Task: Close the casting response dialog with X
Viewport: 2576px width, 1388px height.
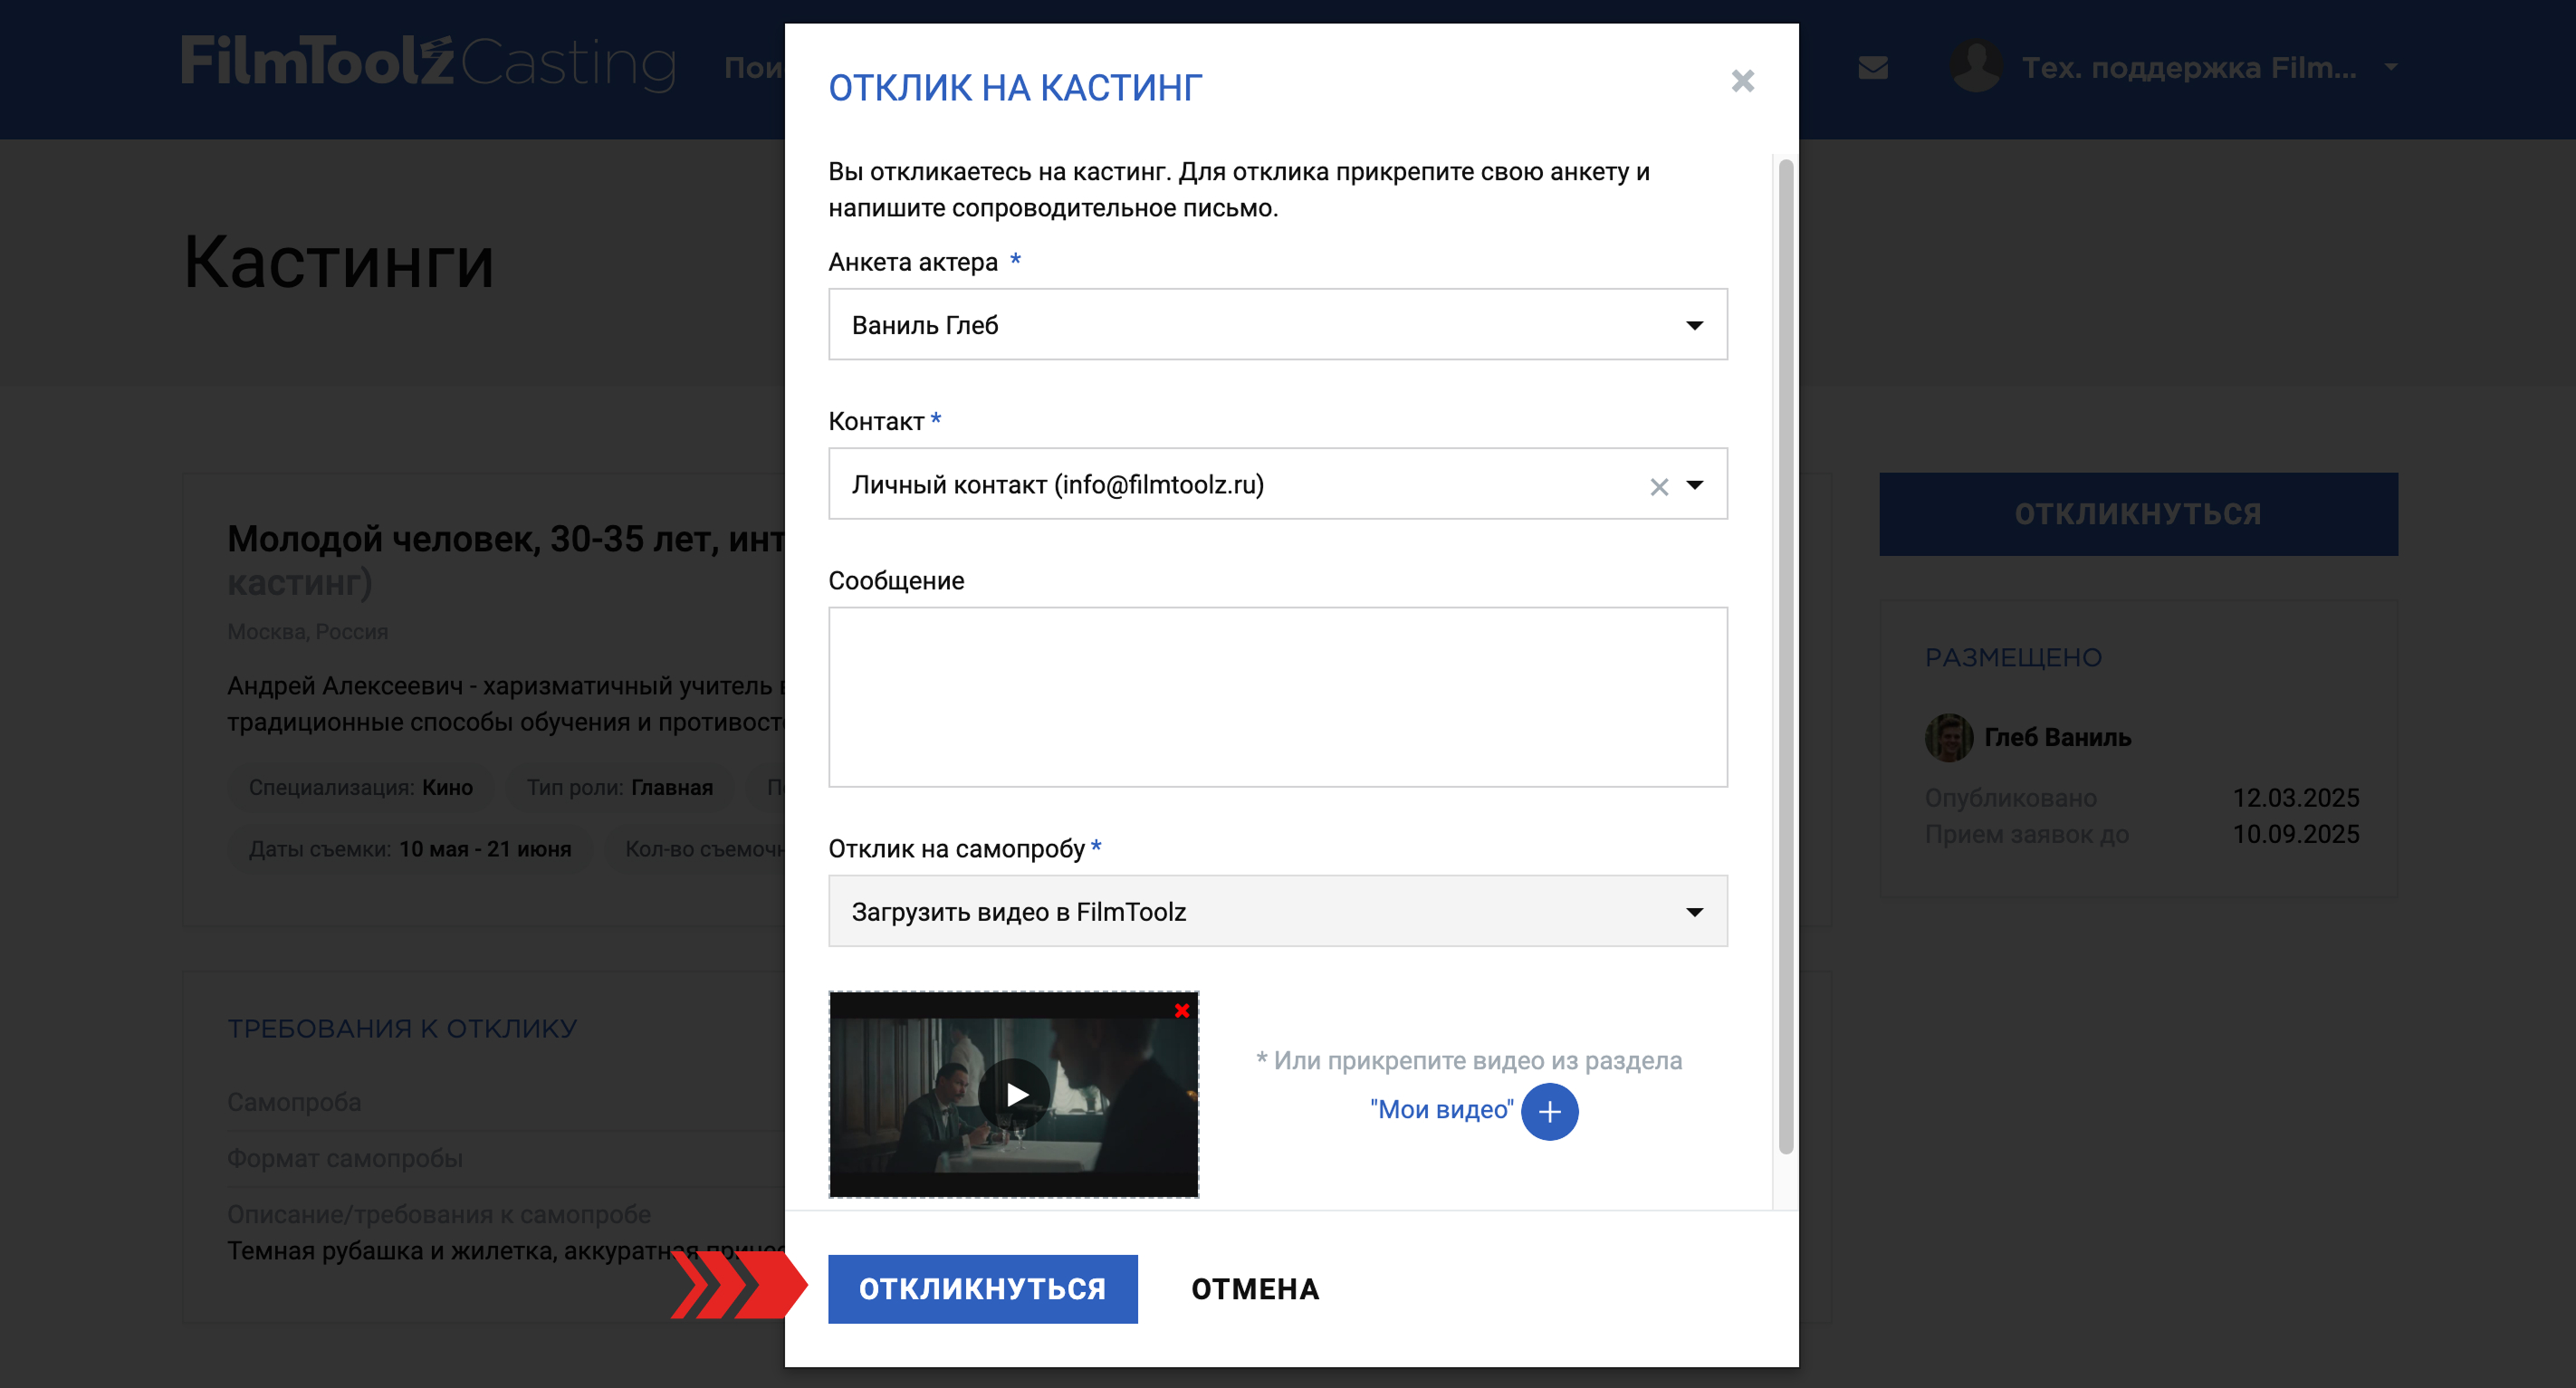Action: click(x=1742, y=81)
